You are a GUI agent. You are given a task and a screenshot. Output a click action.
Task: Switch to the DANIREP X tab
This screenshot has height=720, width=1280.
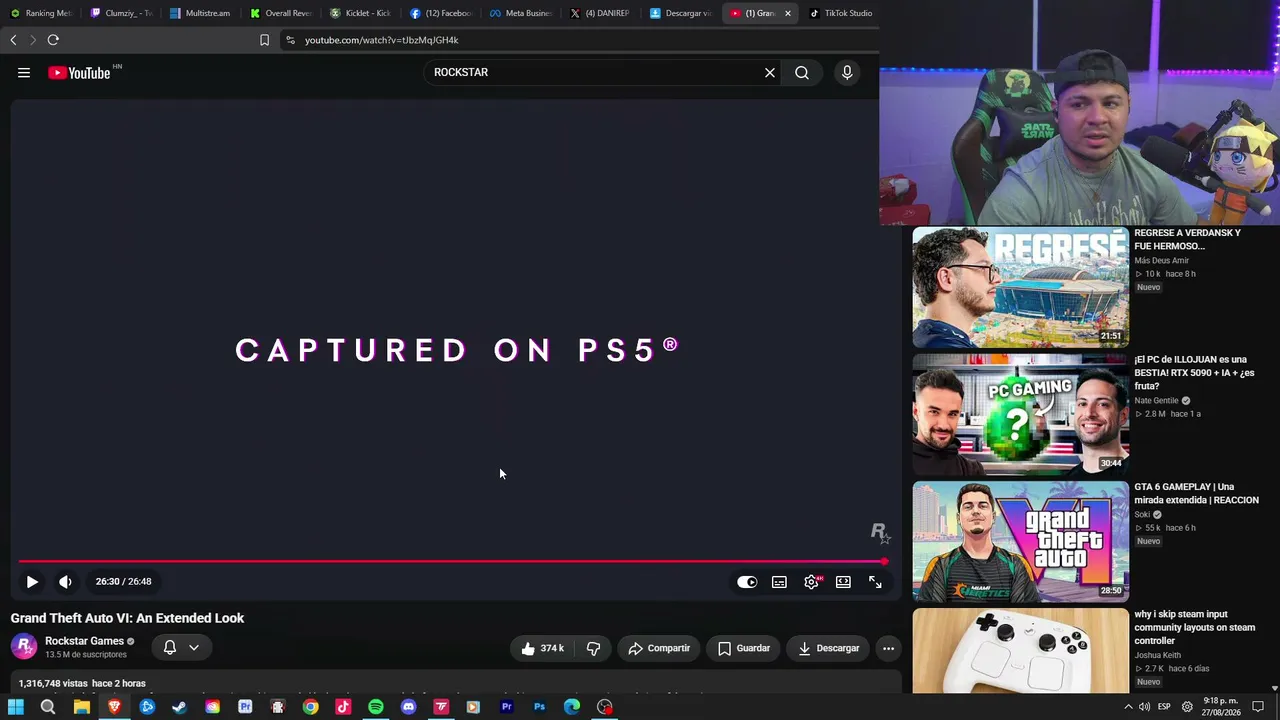click(601, 13)
